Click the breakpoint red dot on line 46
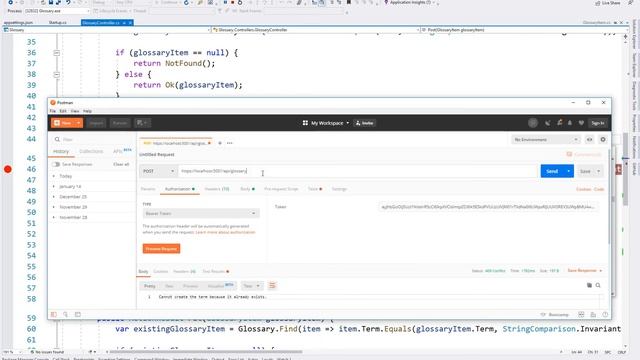The image size is (640, 360). pos(8,169)
